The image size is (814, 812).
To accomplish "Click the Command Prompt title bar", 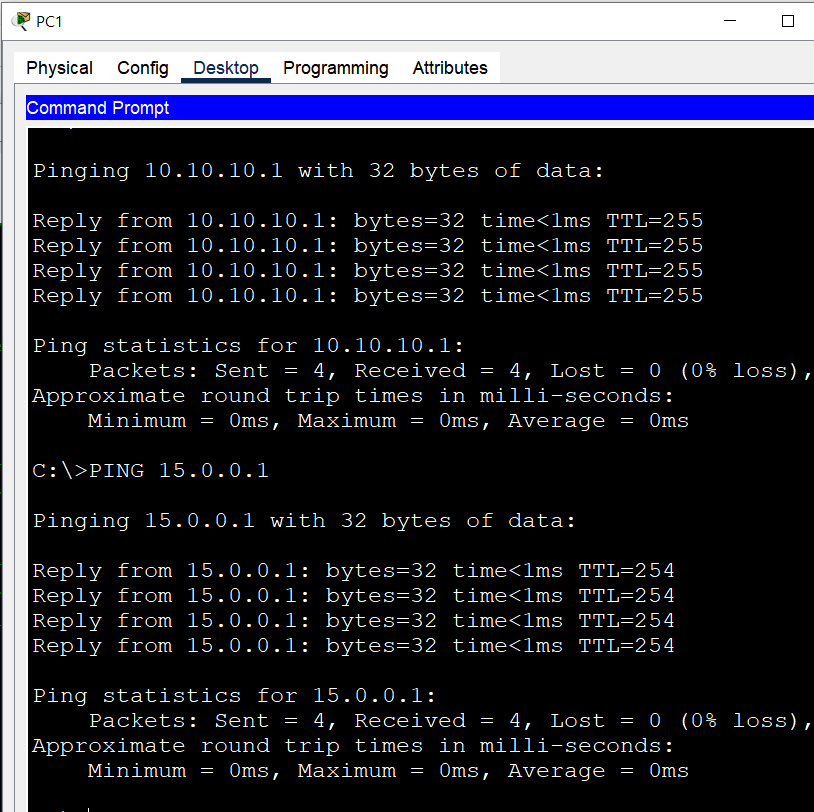I will [x=419, y=108].
